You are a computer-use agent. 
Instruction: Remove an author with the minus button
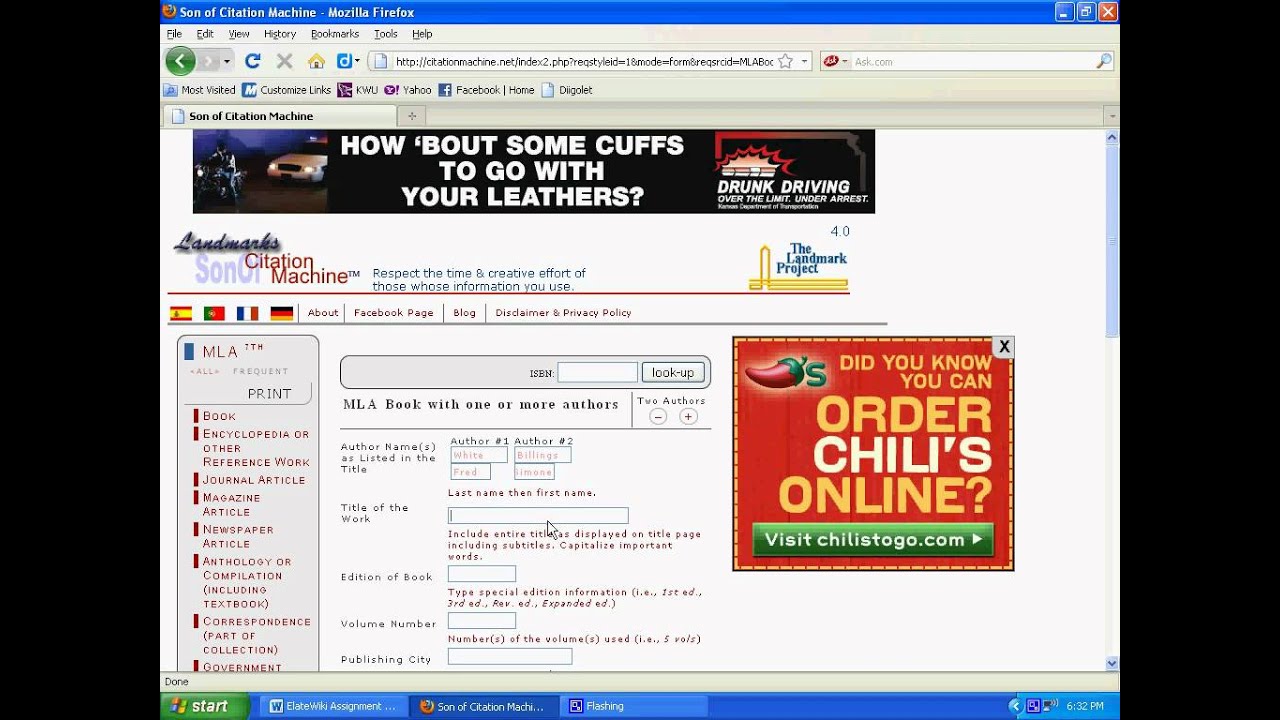point(658,417)
